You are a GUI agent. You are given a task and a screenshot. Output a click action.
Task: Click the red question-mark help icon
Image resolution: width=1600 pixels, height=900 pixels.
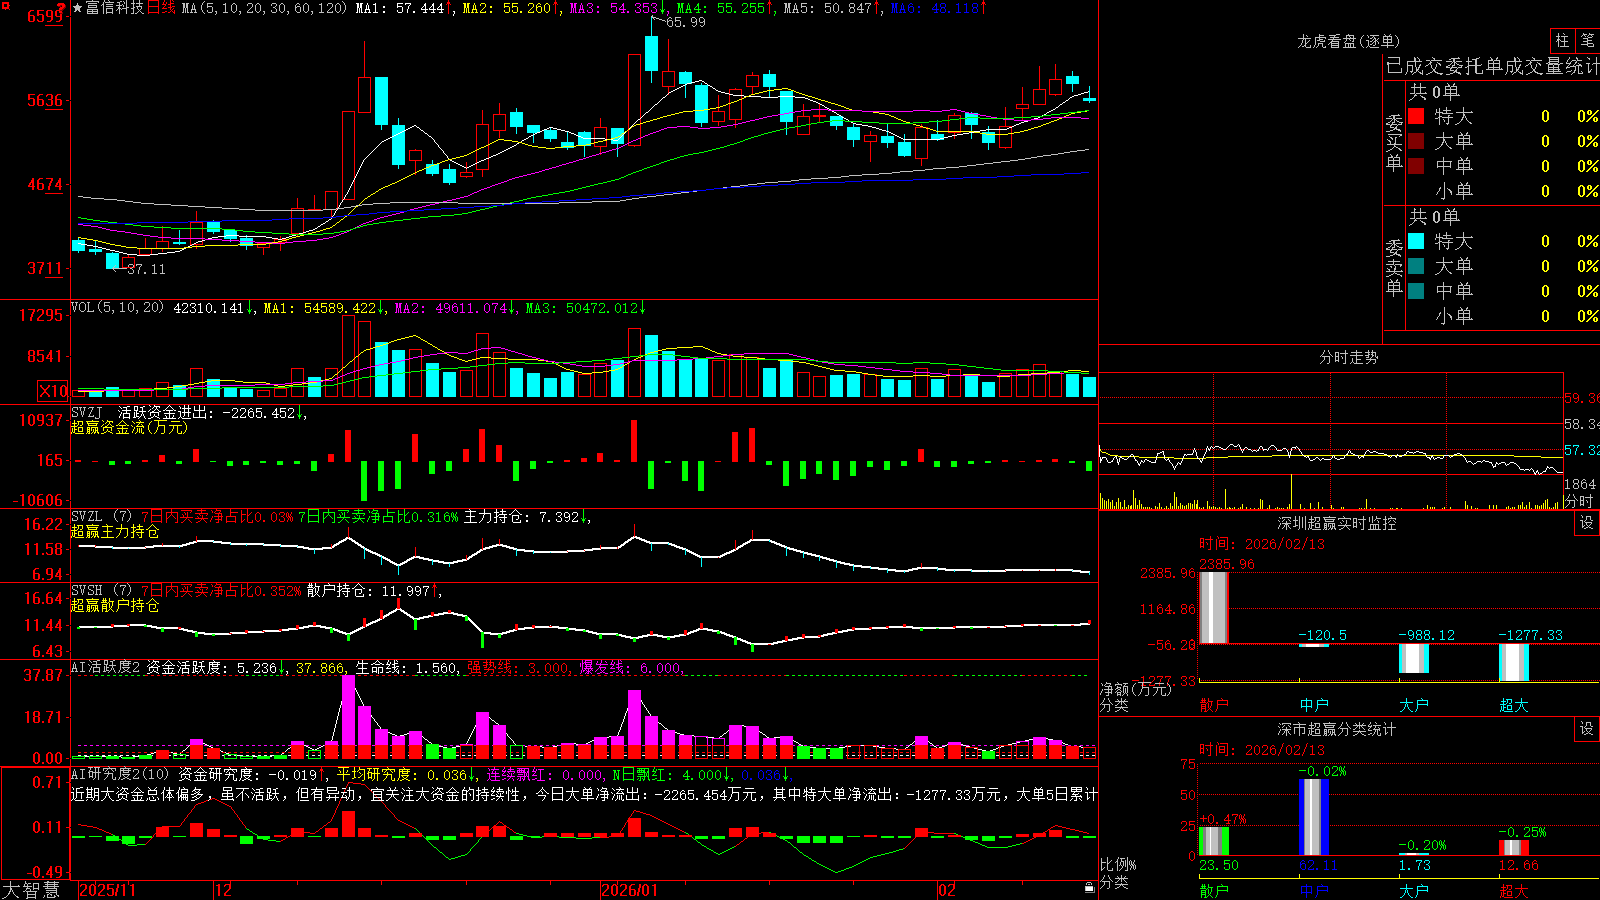tap(62, 8)
